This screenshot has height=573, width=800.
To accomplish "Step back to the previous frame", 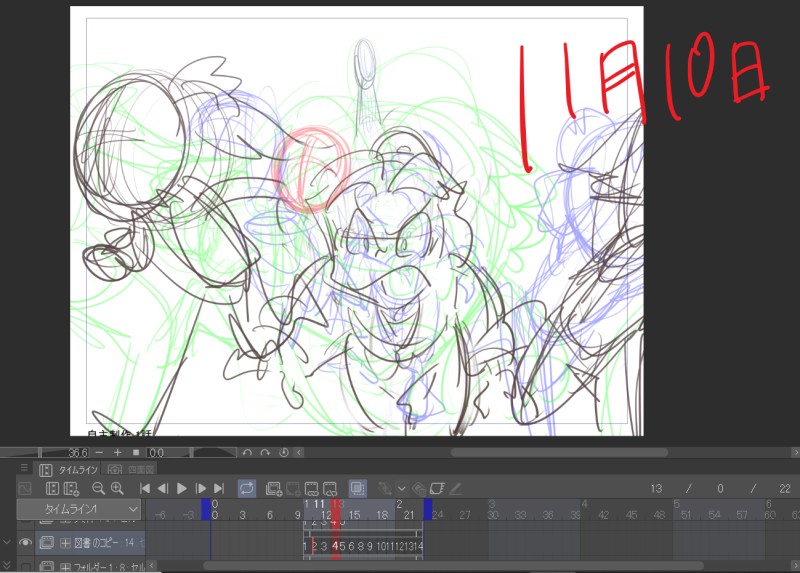I will coord(163,489).
